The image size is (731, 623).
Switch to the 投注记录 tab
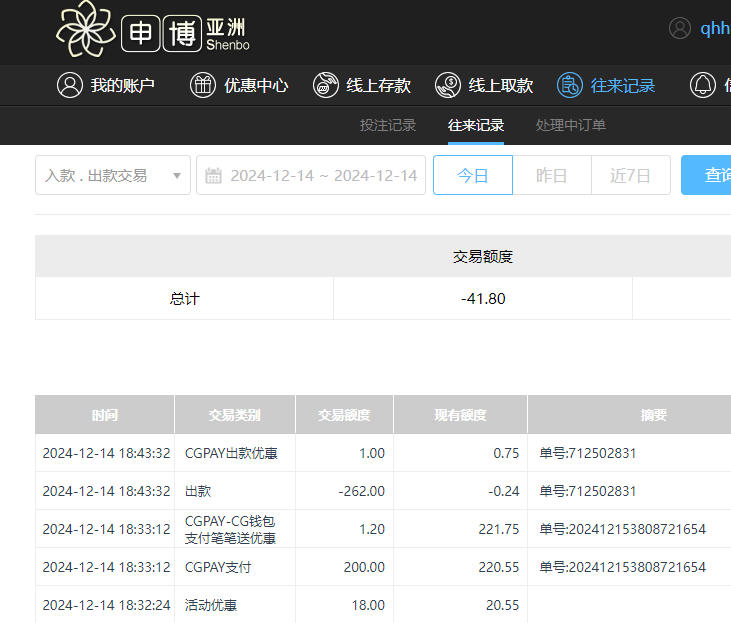click(388, 125)
